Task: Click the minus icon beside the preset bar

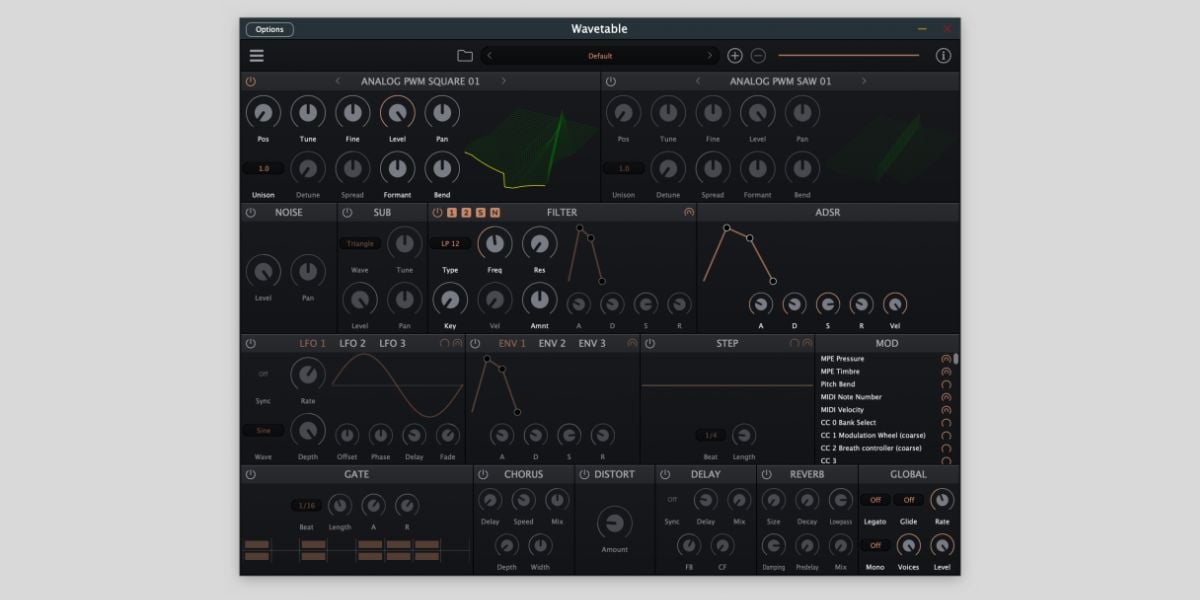Action: (758, 56)
